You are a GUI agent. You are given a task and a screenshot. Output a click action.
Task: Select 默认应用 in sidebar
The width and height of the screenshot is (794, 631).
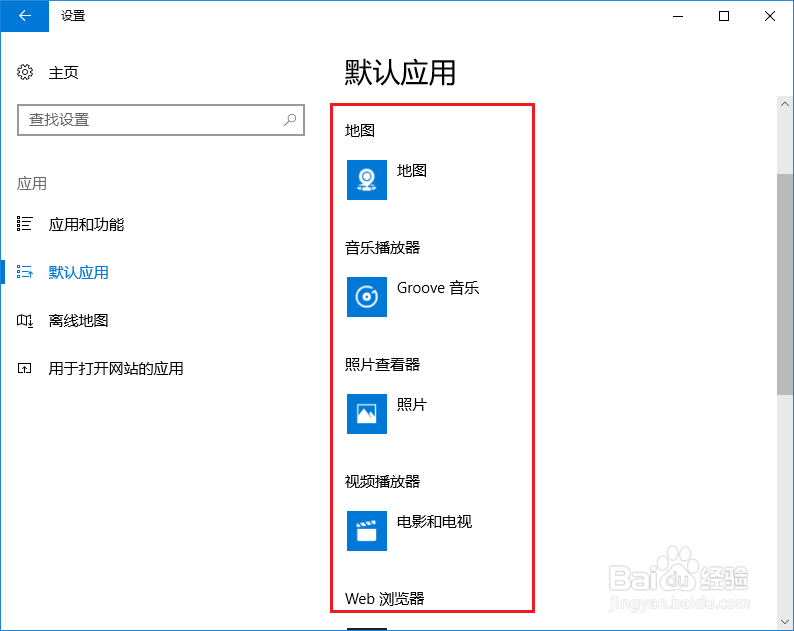[x=78, y=272]
